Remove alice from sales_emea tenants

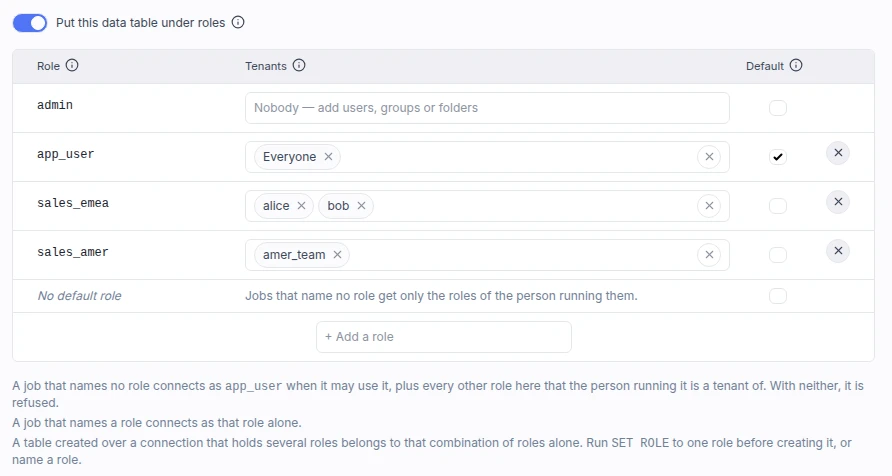coord(302,206)
